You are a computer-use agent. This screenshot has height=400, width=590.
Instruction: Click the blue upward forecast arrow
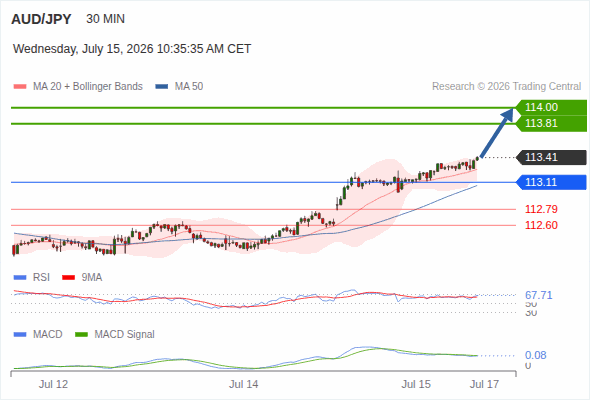click(x=496, y=133)
